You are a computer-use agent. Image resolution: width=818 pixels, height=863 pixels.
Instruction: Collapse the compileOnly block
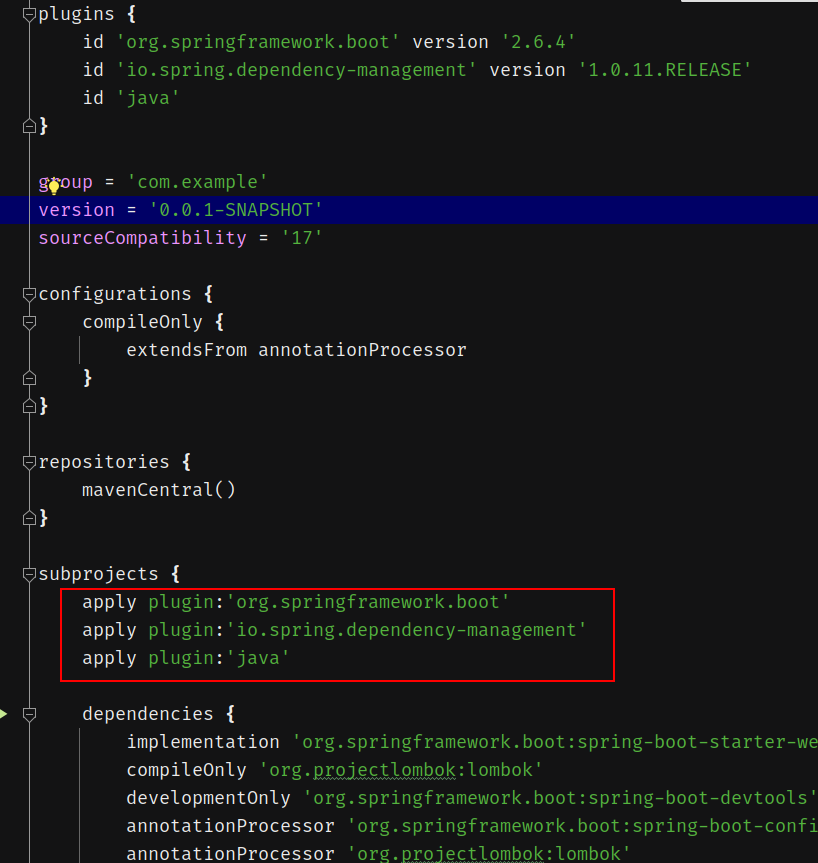point(29,323)
